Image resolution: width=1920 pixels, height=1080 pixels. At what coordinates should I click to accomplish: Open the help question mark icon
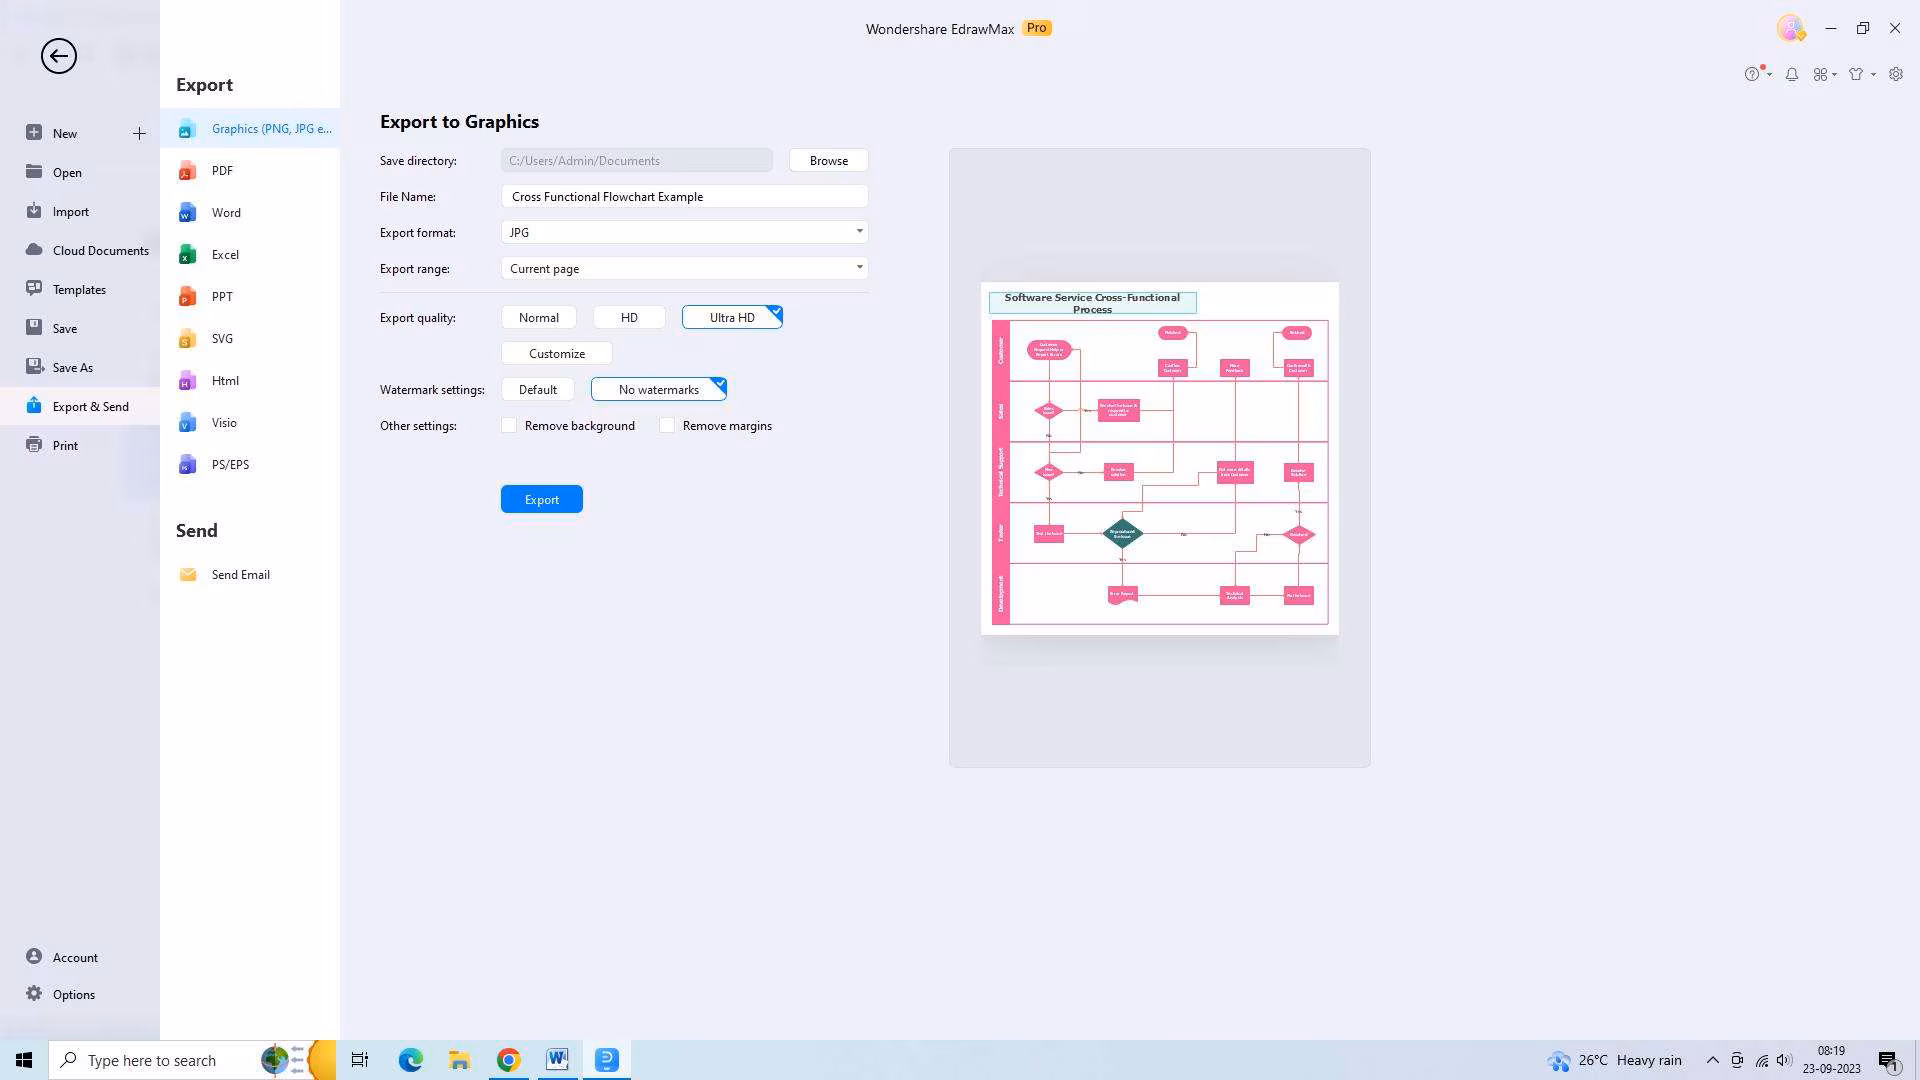pos(1752,74)
